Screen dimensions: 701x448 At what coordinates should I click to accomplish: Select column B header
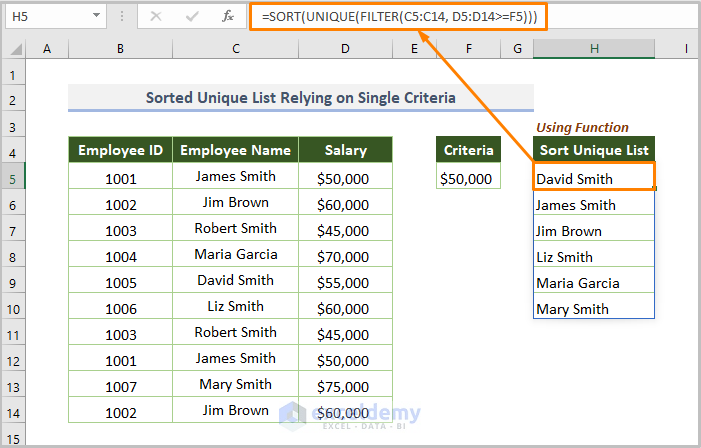[x=120, y=48]
